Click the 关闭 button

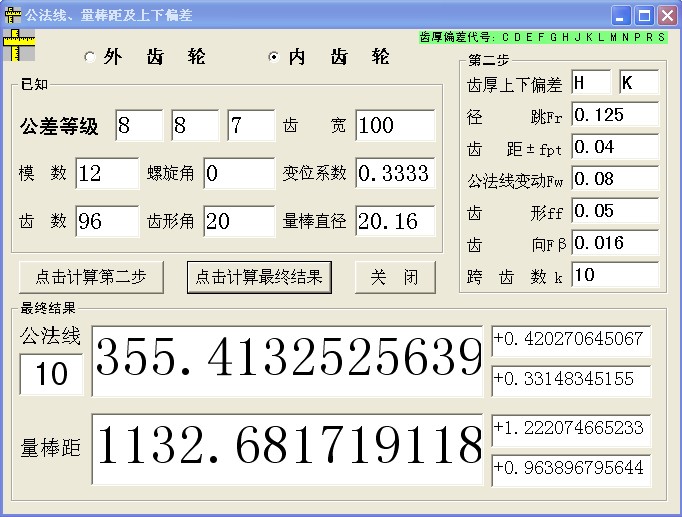click(395, 277)
